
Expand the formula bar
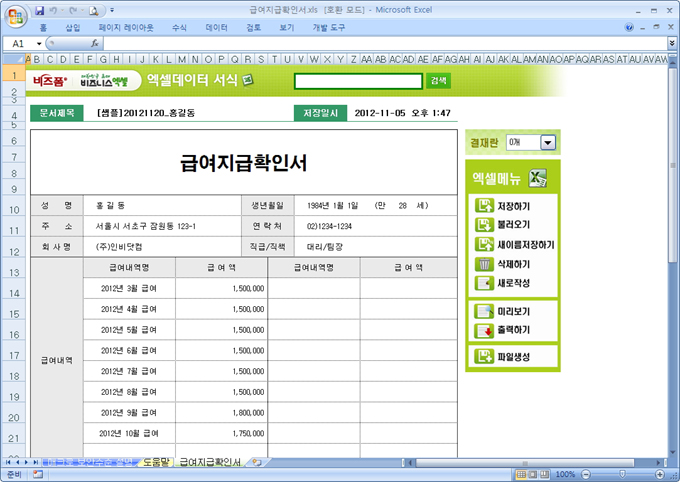[672, 43]
